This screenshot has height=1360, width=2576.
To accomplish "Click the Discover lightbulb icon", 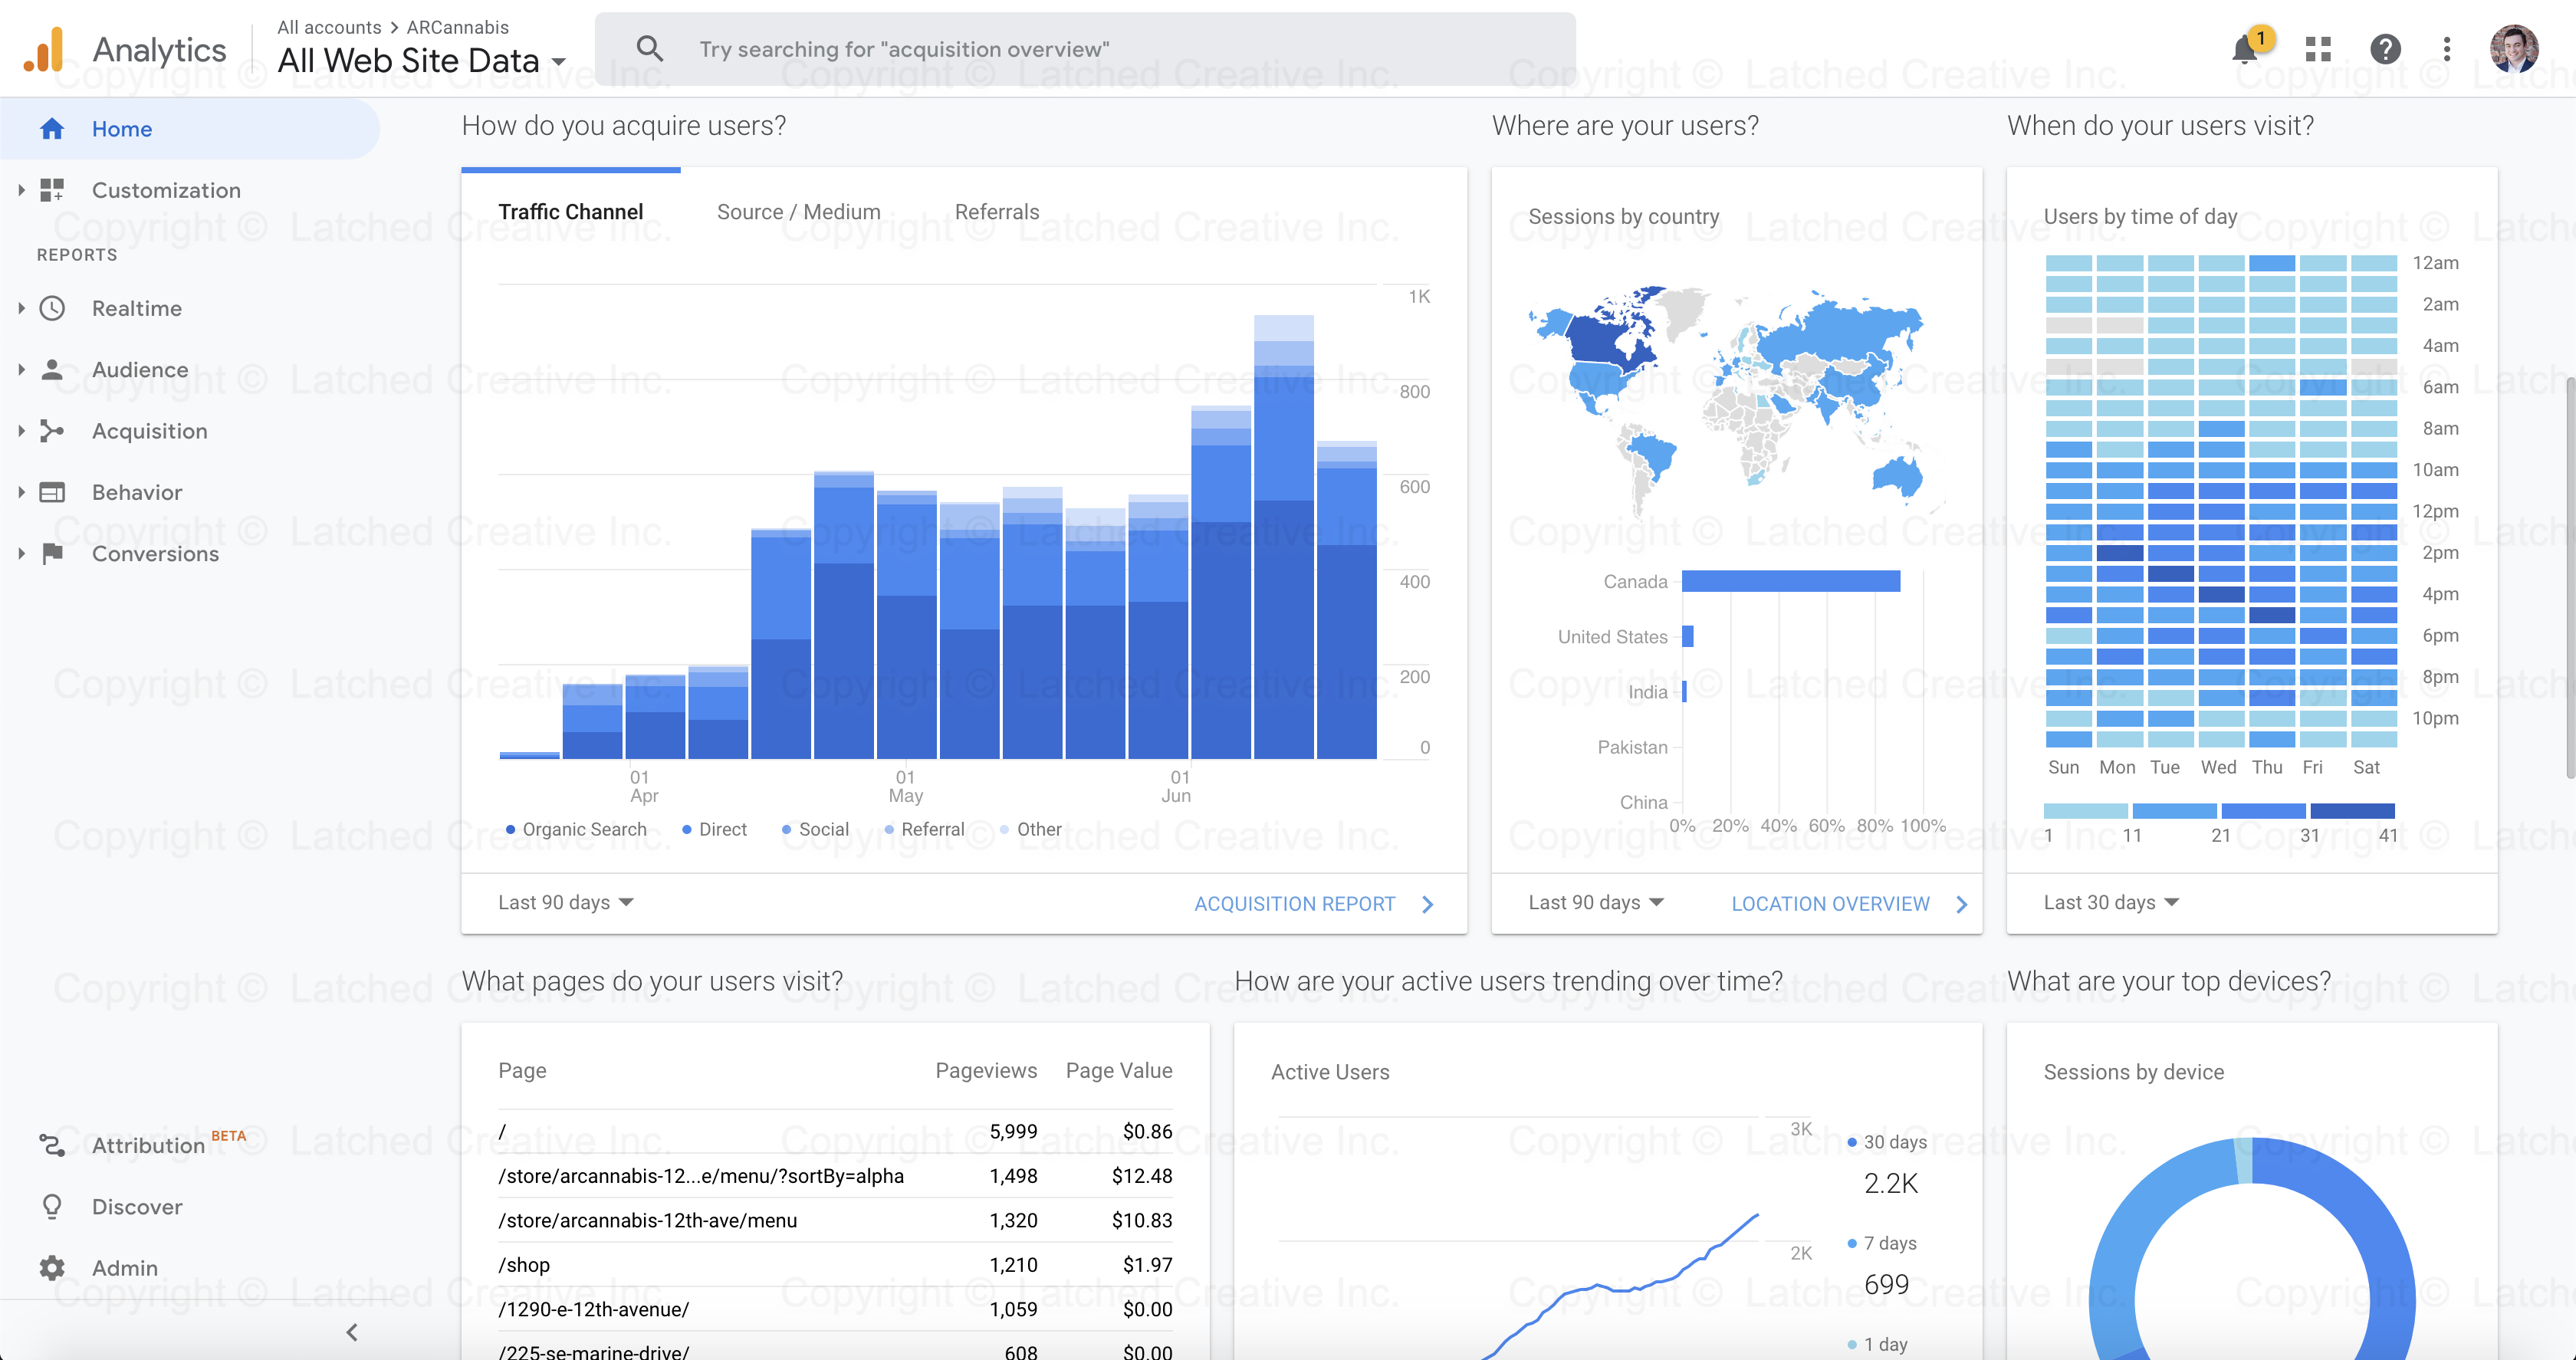I will click(x=52, y=1206).
